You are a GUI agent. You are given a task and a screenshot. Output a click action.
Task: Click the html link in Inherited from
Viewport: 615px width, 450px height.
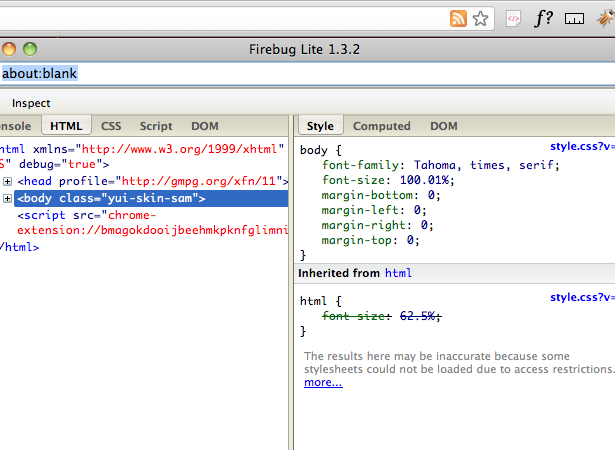coord(398,273)
